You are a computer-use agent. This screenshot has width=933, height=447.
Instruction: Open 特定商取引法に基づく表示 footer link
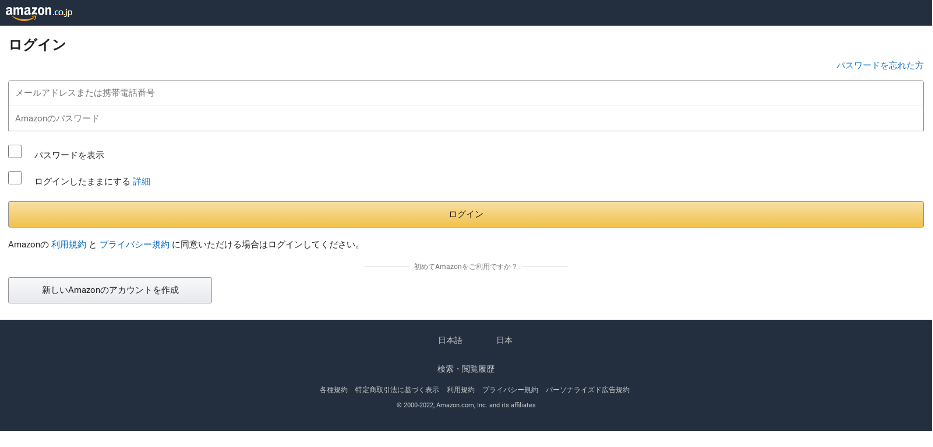397,390
